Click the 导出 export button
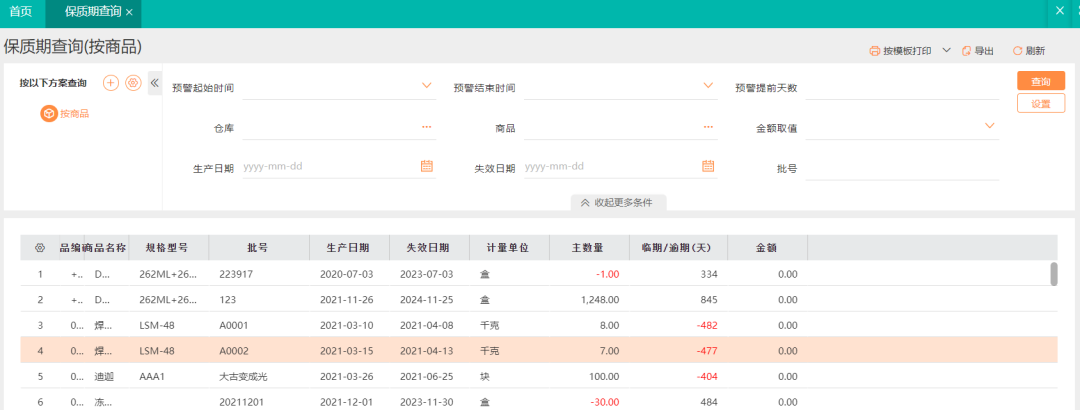Viewport: 1080px width, 410px height. click(x=977, y=50)
